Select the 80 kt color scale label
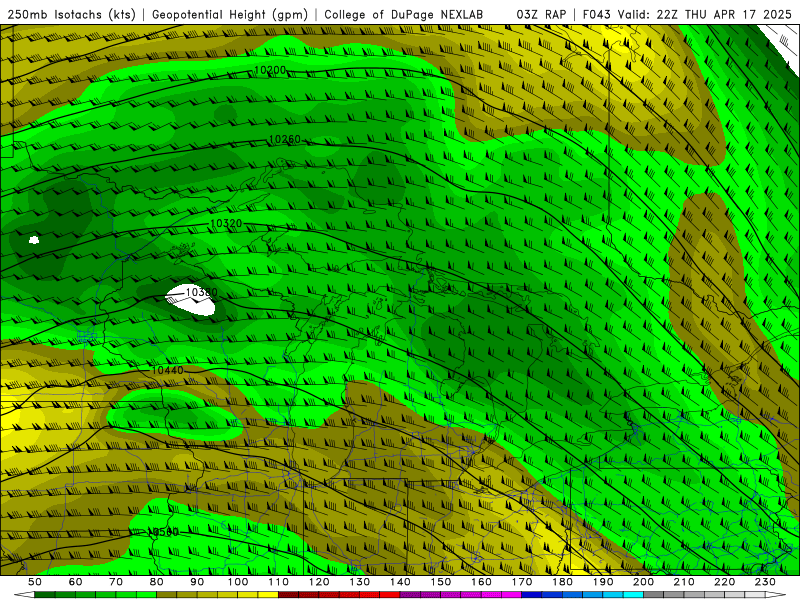Image resolution: width=800 pixels, height=600 pixels. pos(157,582)
